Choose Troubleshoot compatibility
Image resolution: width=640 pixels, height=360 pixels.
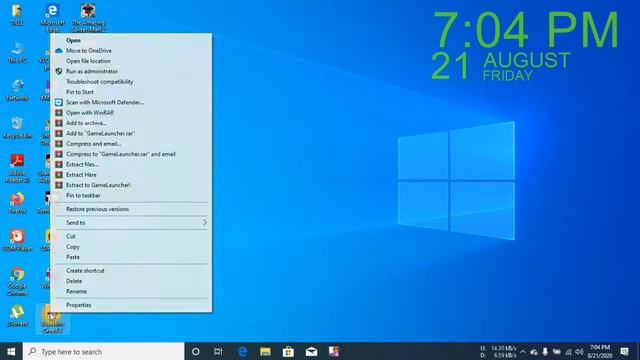click(131, 82)
